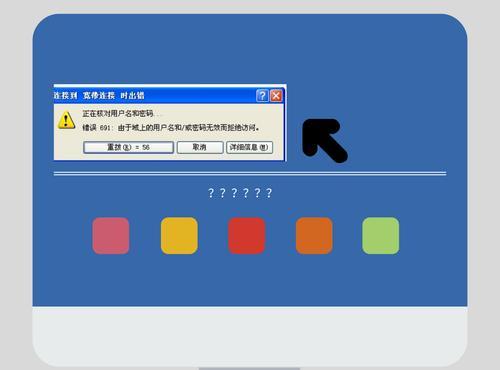Close the connection error dialog
Screen dimensions: 500x370
[276, 96]
